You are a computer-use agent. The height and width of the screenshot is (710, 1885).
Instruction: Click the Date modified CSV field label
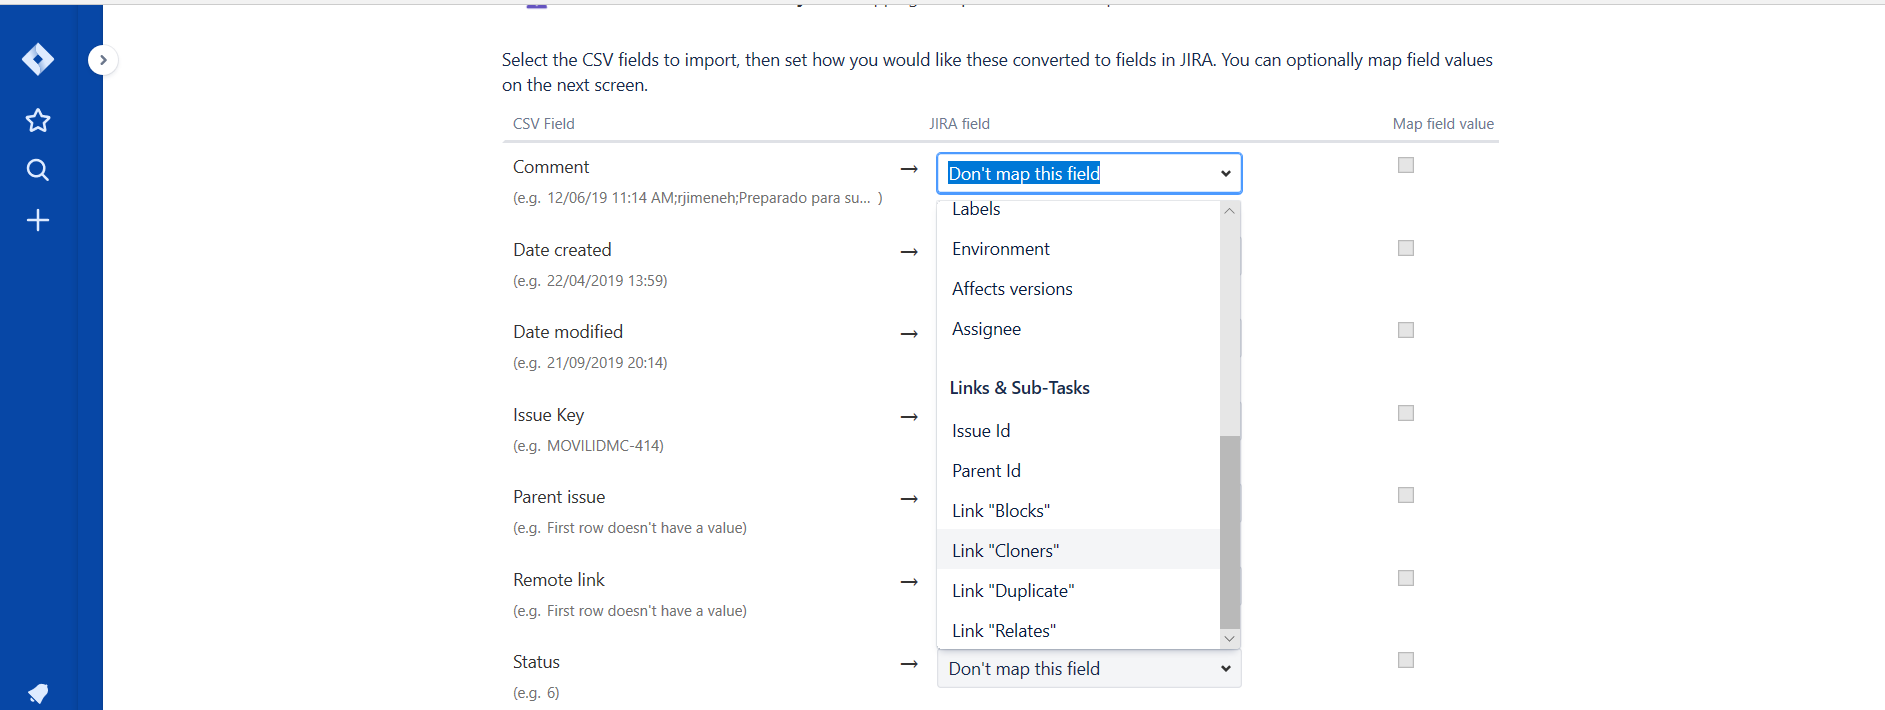tap(568, 332)
